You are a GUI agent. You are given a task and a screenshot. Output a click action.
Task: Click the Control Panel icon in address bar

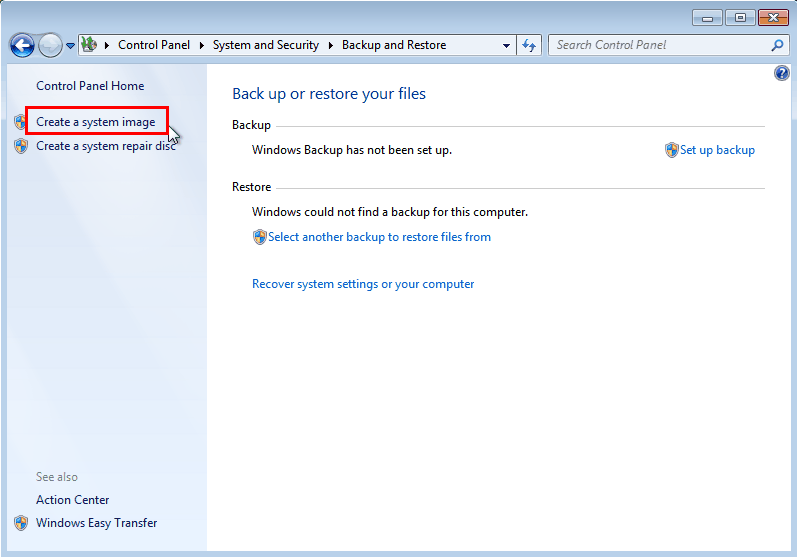(x=89, y=45)
